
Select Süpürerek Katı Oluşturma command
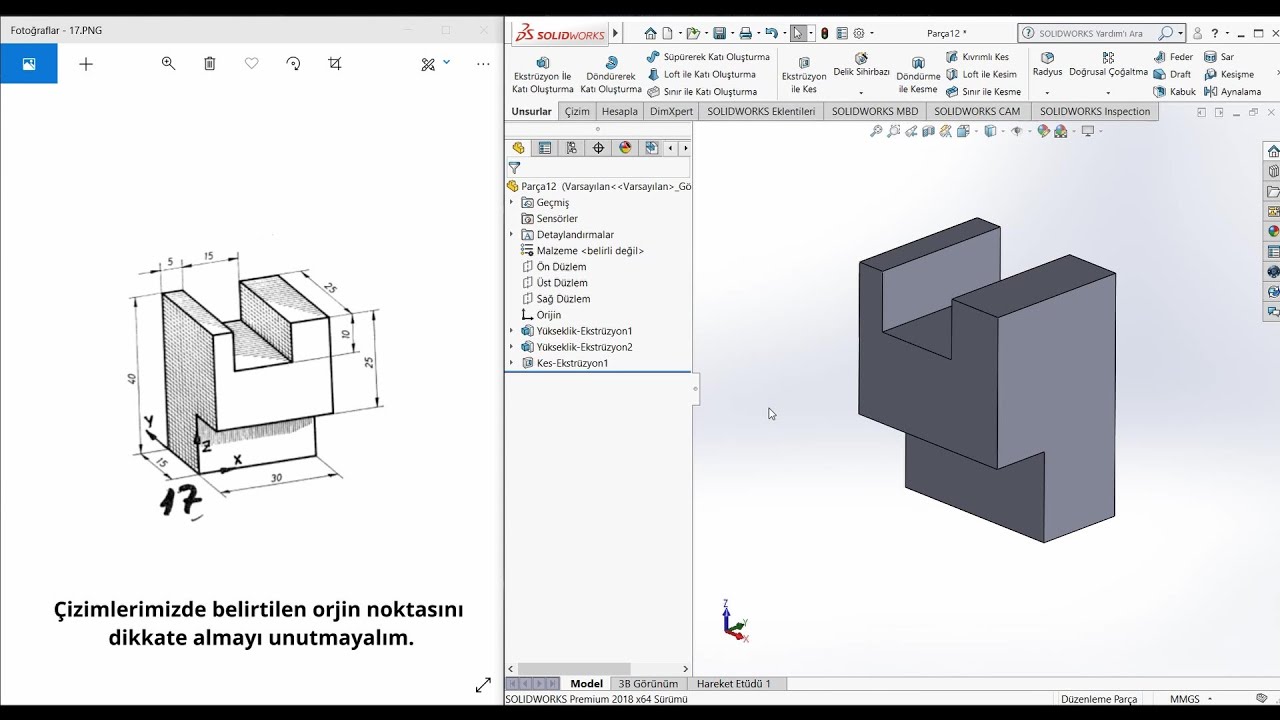pyautogui.click(x=708, y=57)
